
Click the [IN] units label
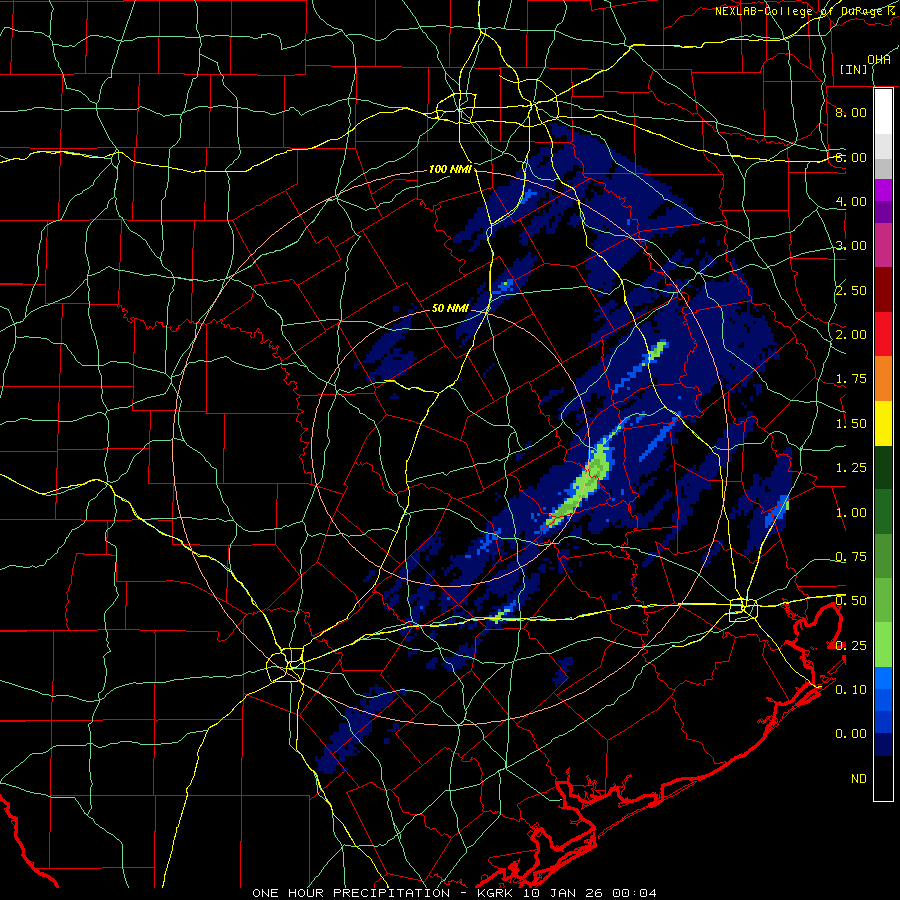coord(853,69)
